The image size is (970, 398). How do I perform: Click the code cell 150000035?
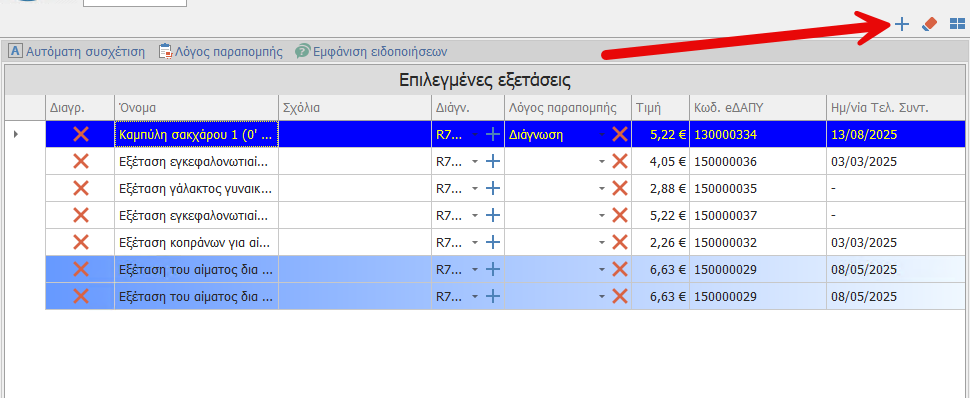point(758,188)
